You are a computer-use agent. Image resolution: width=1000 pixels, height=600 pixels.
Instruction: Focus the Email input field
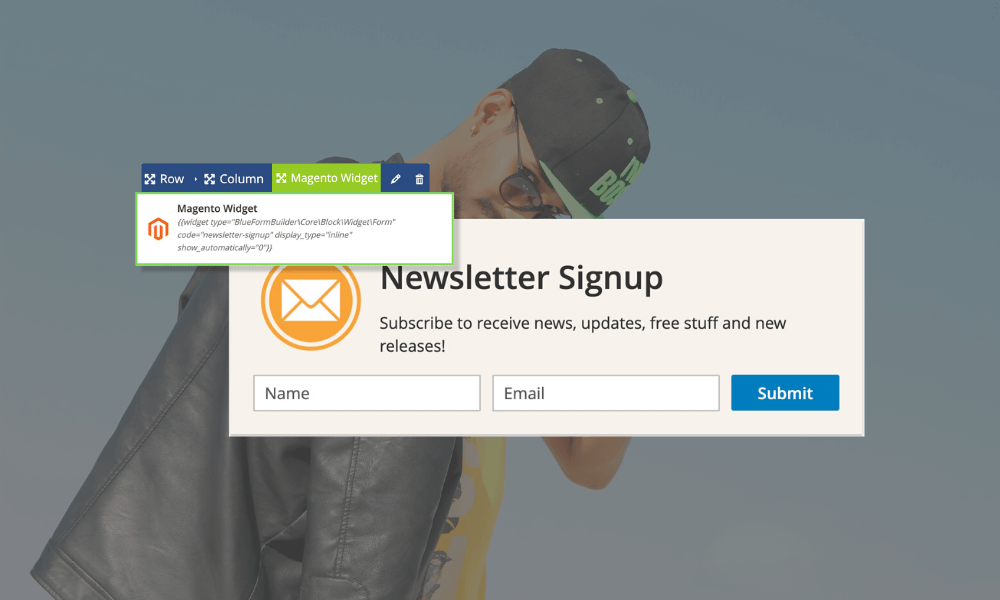(x=606, y=393)
